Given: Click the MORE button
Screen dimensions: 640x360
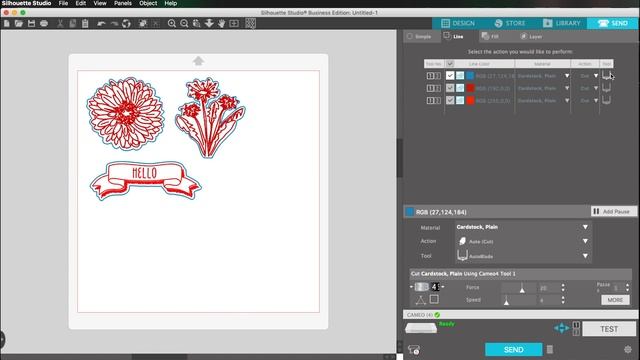Looking at the screenshot, I should [615, 300].
